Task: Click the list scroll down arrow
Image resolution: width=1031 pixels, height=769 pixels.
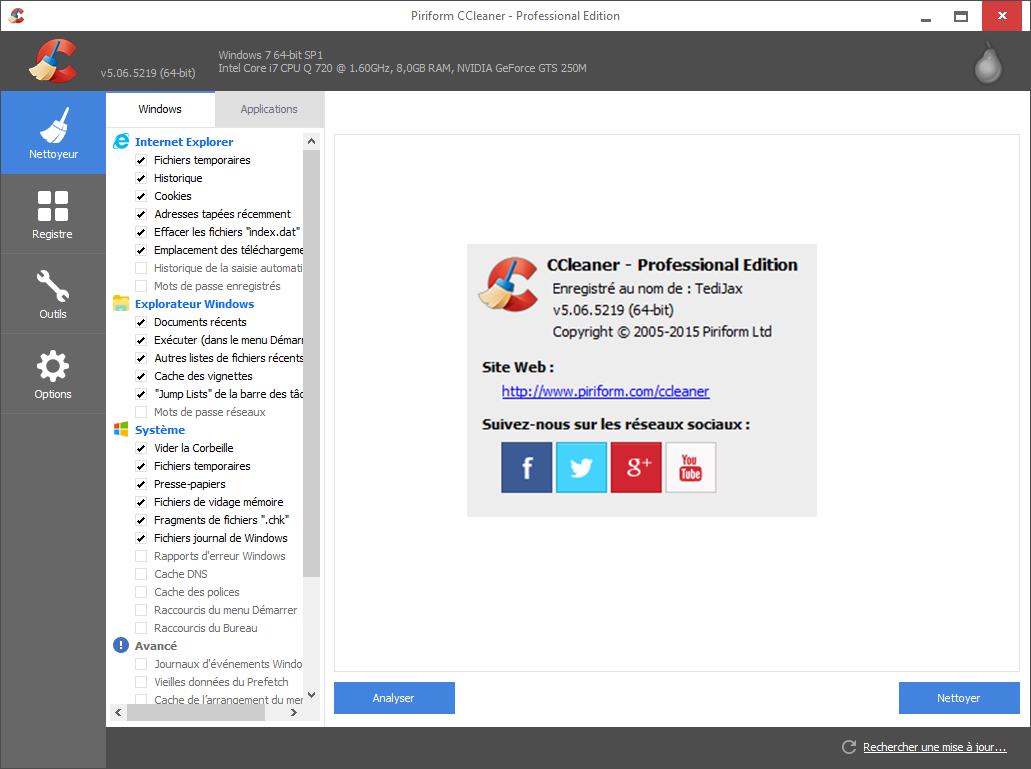Action: 312,695
